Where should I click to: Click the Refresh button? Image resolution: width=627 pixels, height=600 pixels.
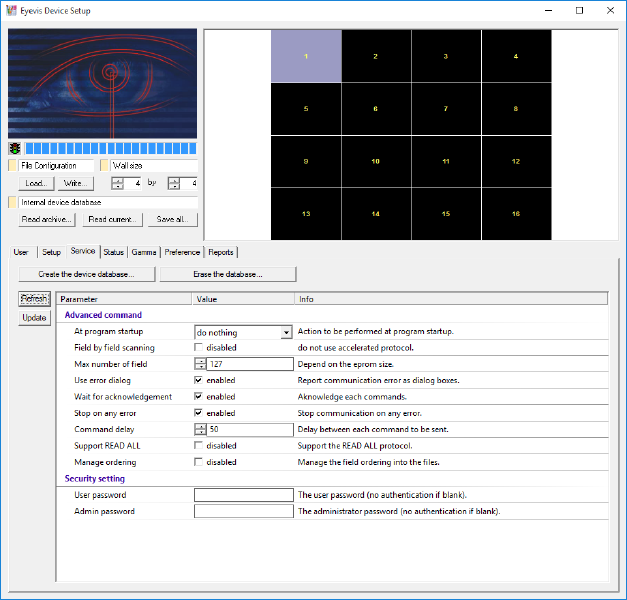pos(34,299)
